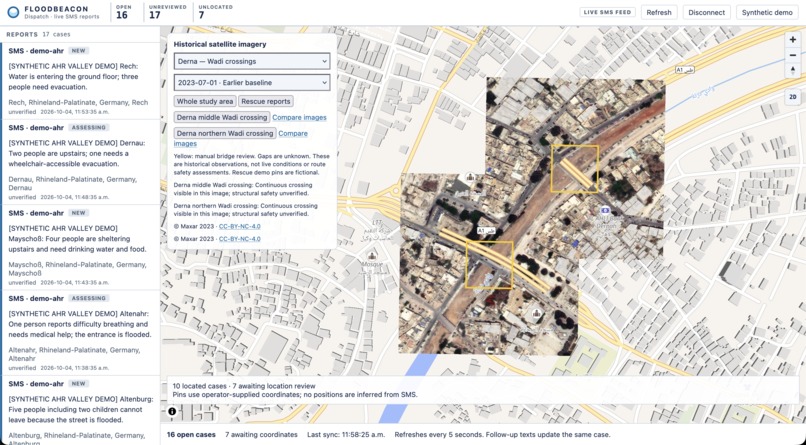Open the Dernau wheelchair-accessible evacuation report
The width and height of the screenshot is (806, 445).
point(81,162)
